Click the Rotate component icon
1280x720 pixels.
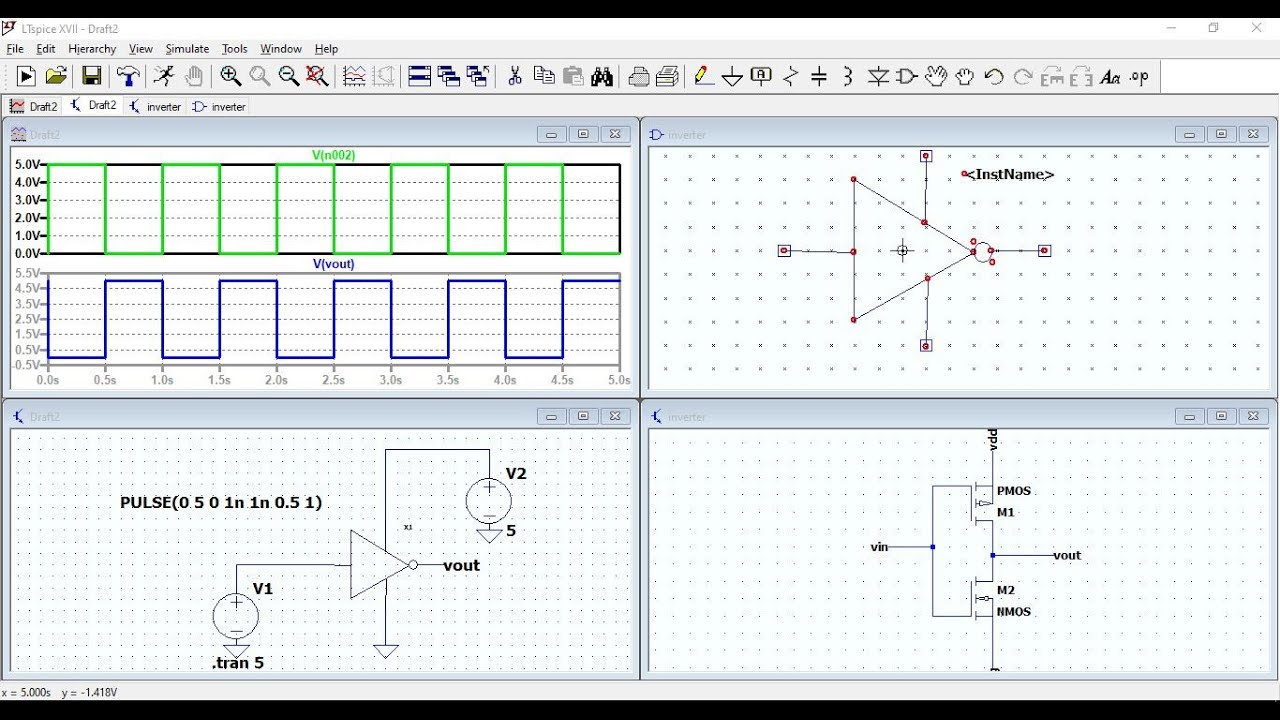pyautogui.click(x=1052, y=77)
